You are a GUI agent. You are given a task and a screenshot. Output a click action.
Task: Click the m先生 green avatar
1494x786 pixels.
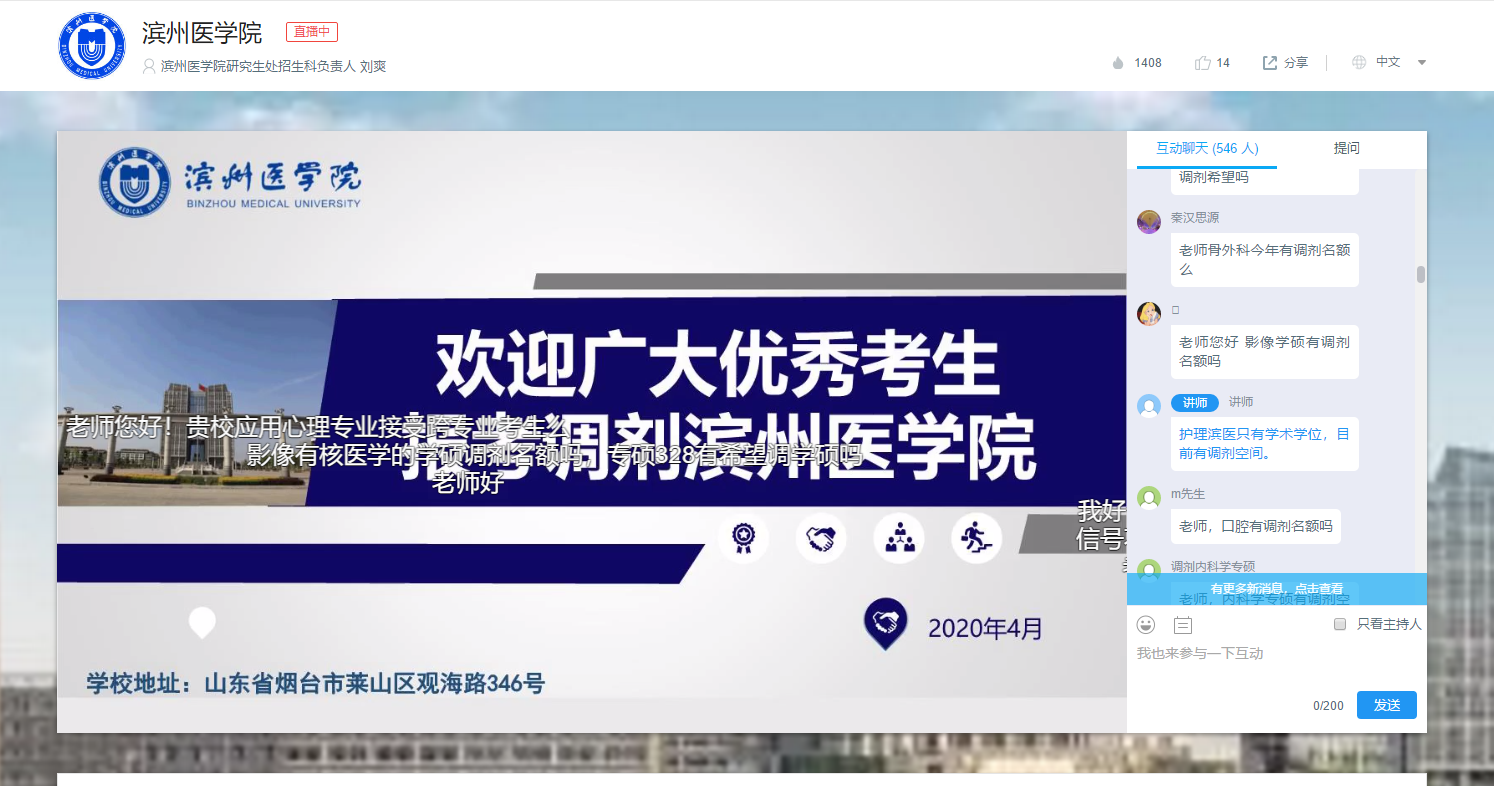[1149, 498]
